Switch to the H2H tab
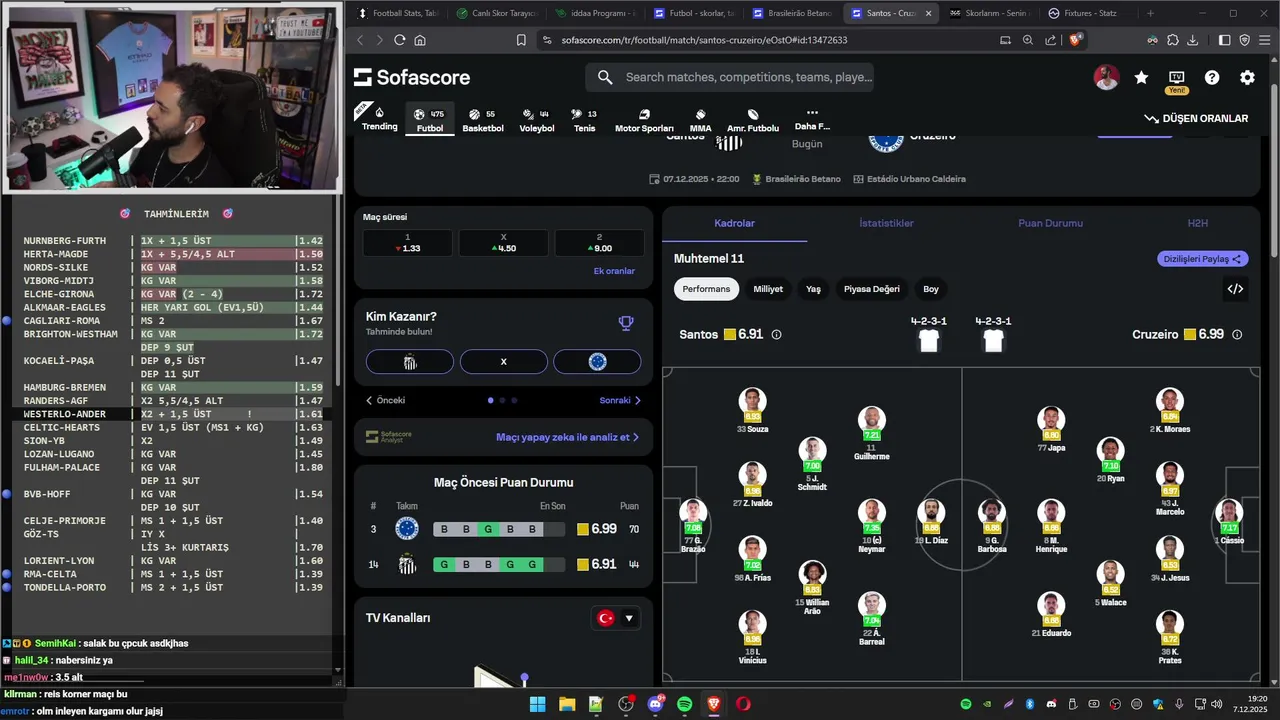 click(1197, 223)
